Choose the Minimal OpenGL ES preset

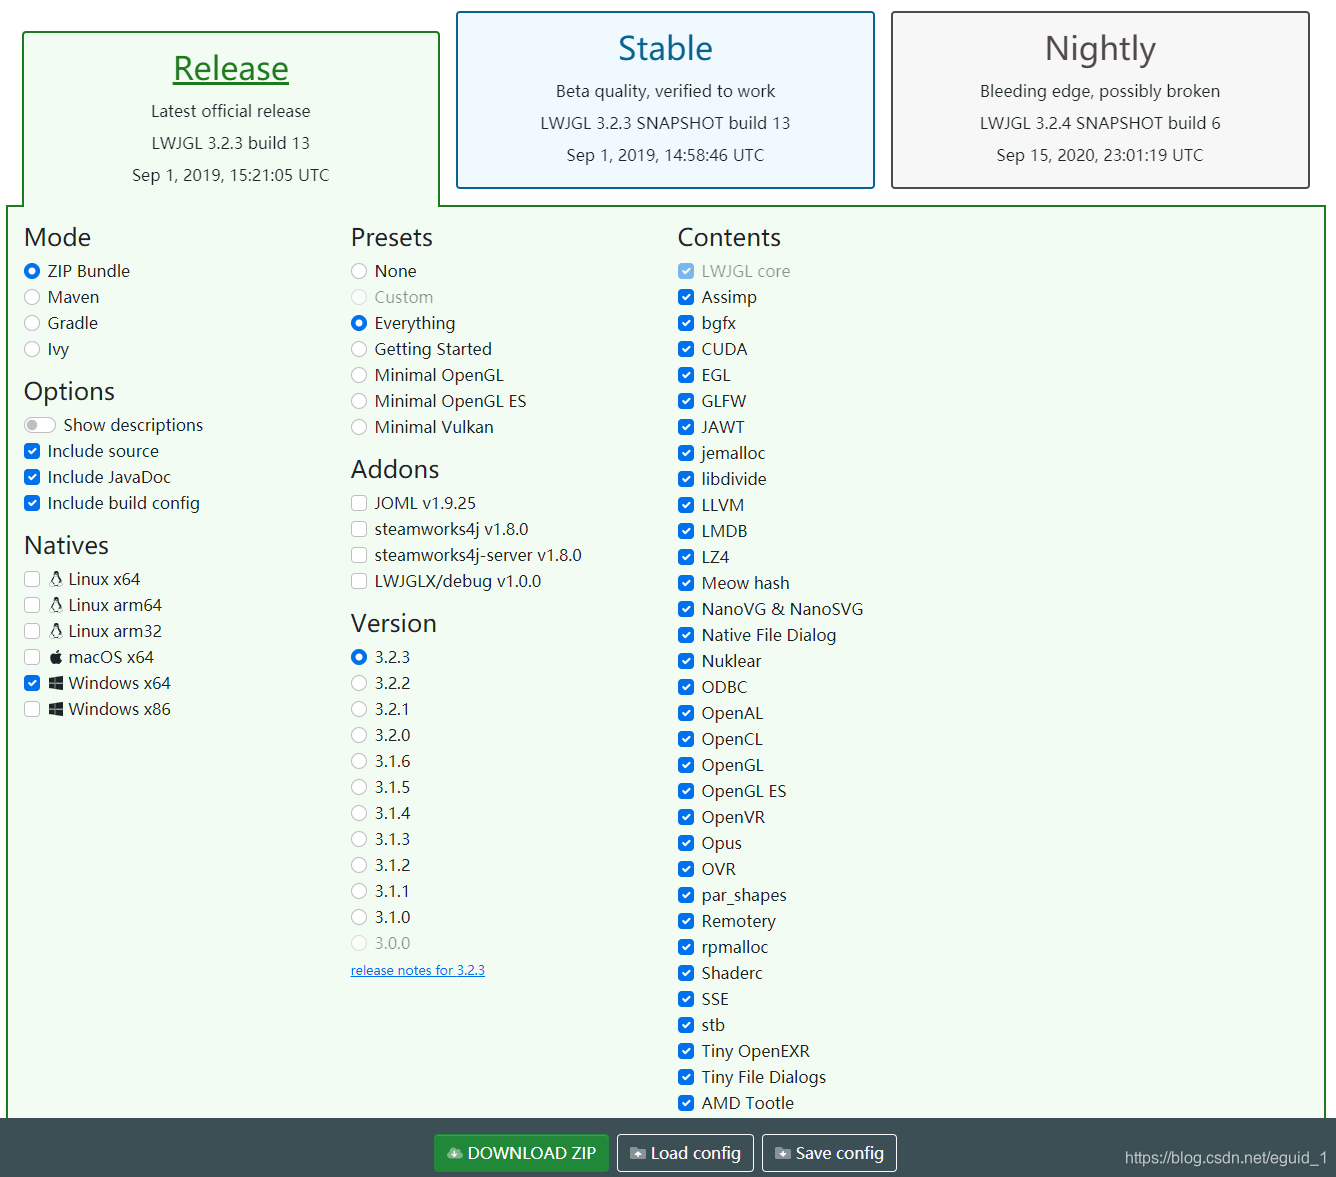click(359, 401)
